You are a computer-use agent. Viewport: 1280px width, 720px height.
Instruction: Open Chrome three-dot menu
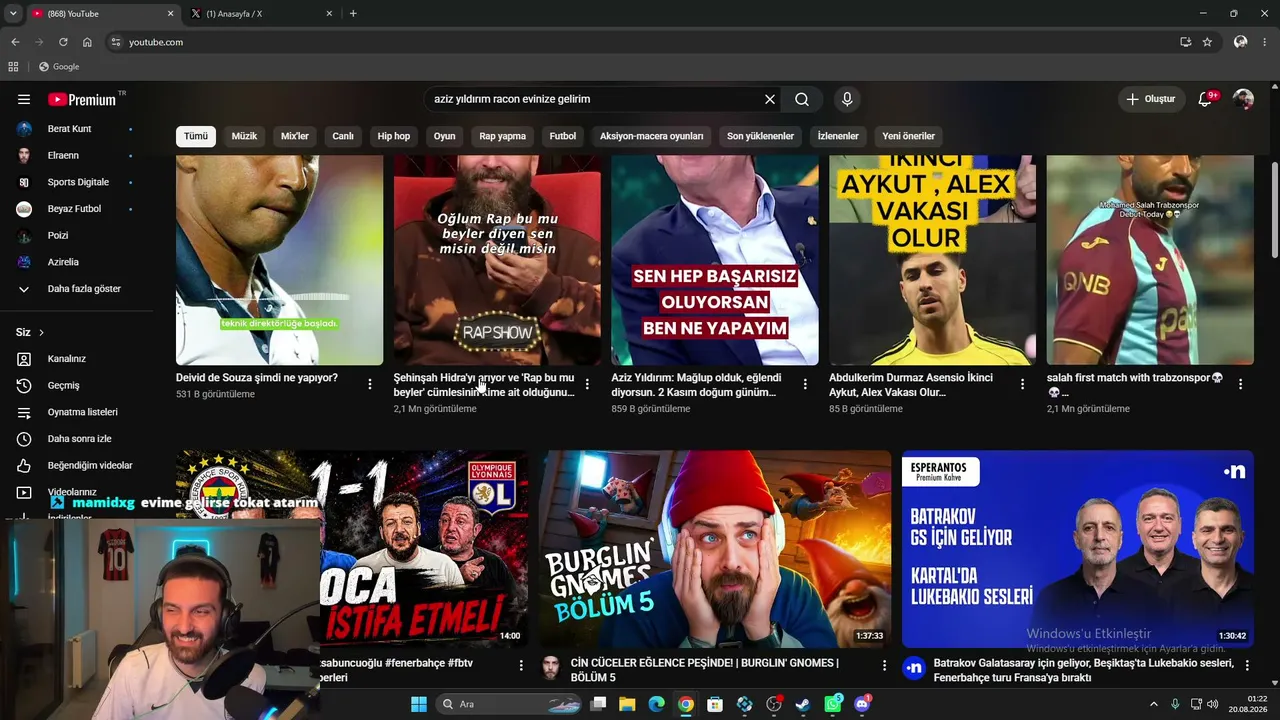1264,42
